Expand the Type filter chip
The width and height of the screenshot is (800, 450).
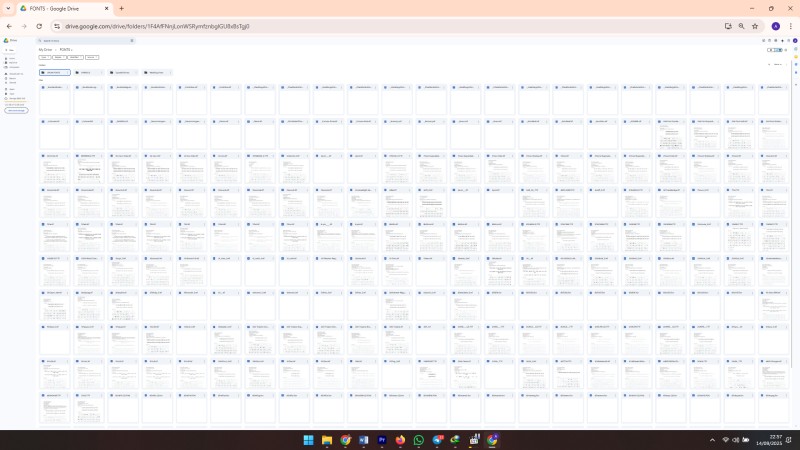45,57
